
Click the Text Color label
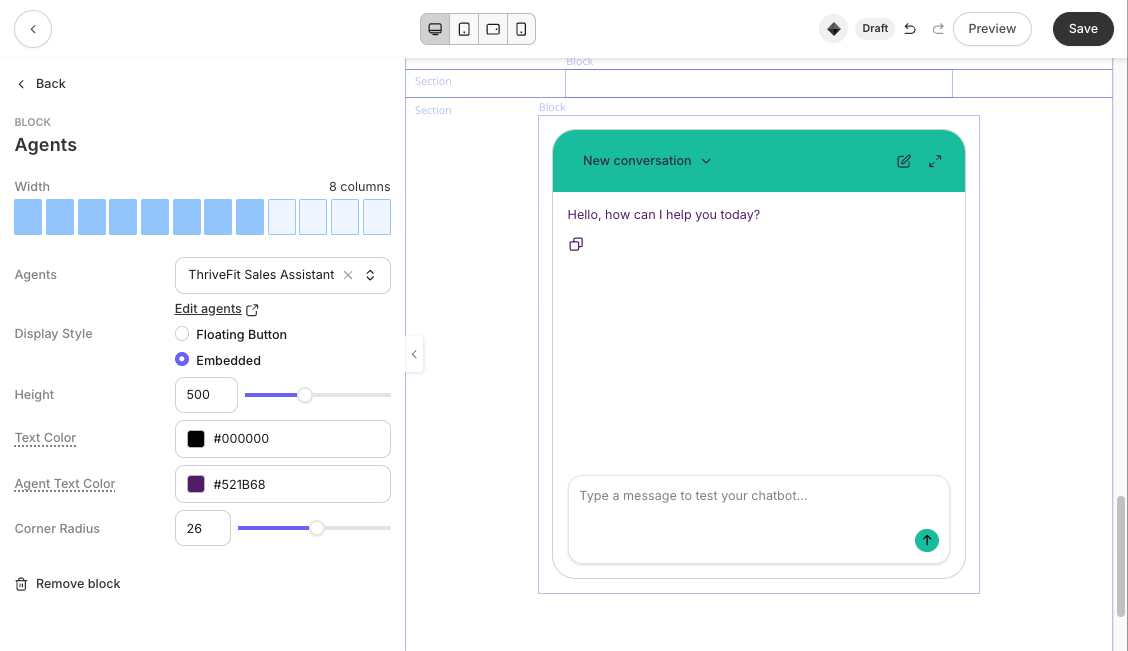pos(45,437)
